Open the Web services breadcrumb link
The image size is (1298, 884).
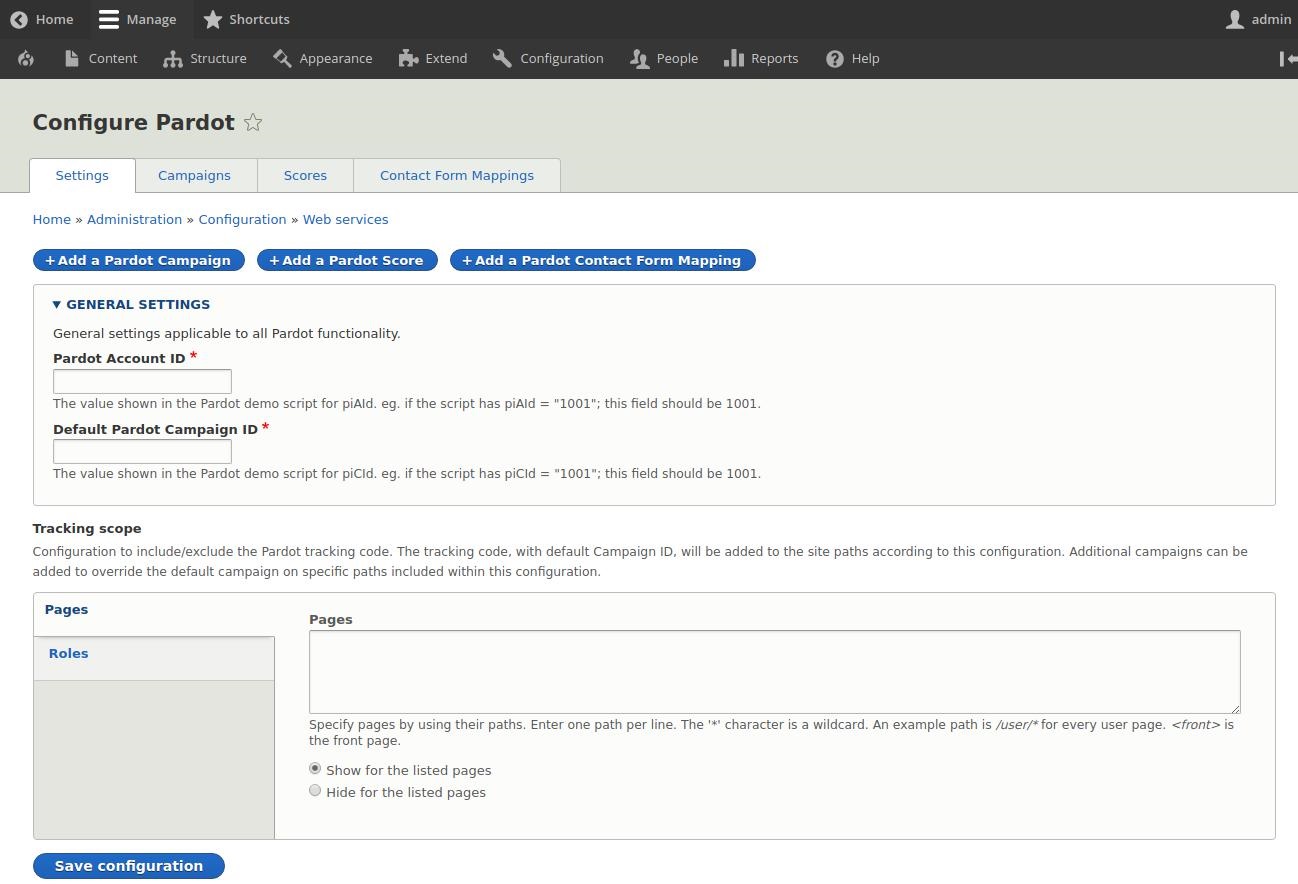[345, 219]
